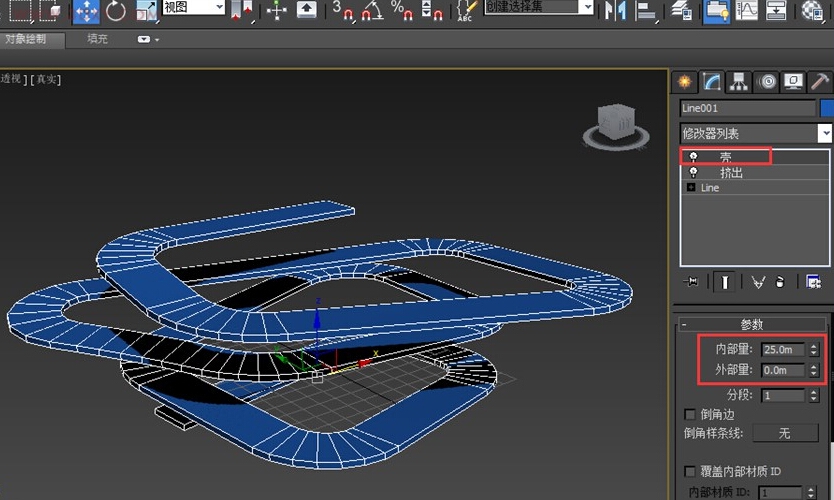Click the Align tool icon
Screen dimensions: 834x500
(x=646, y=11)
